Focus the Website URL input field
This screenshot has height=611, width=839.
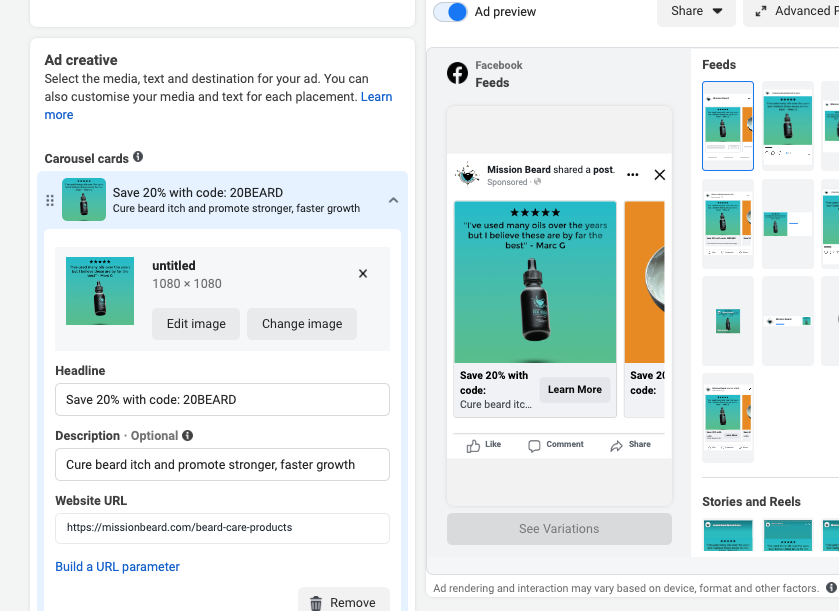coord(223,528)
